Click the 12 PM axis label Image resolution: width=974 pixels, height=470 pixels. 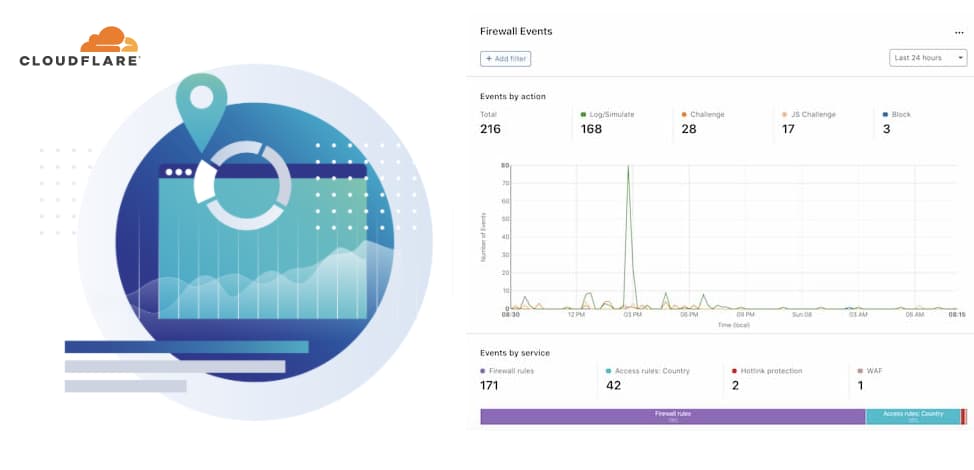click(x=576, y=315)
